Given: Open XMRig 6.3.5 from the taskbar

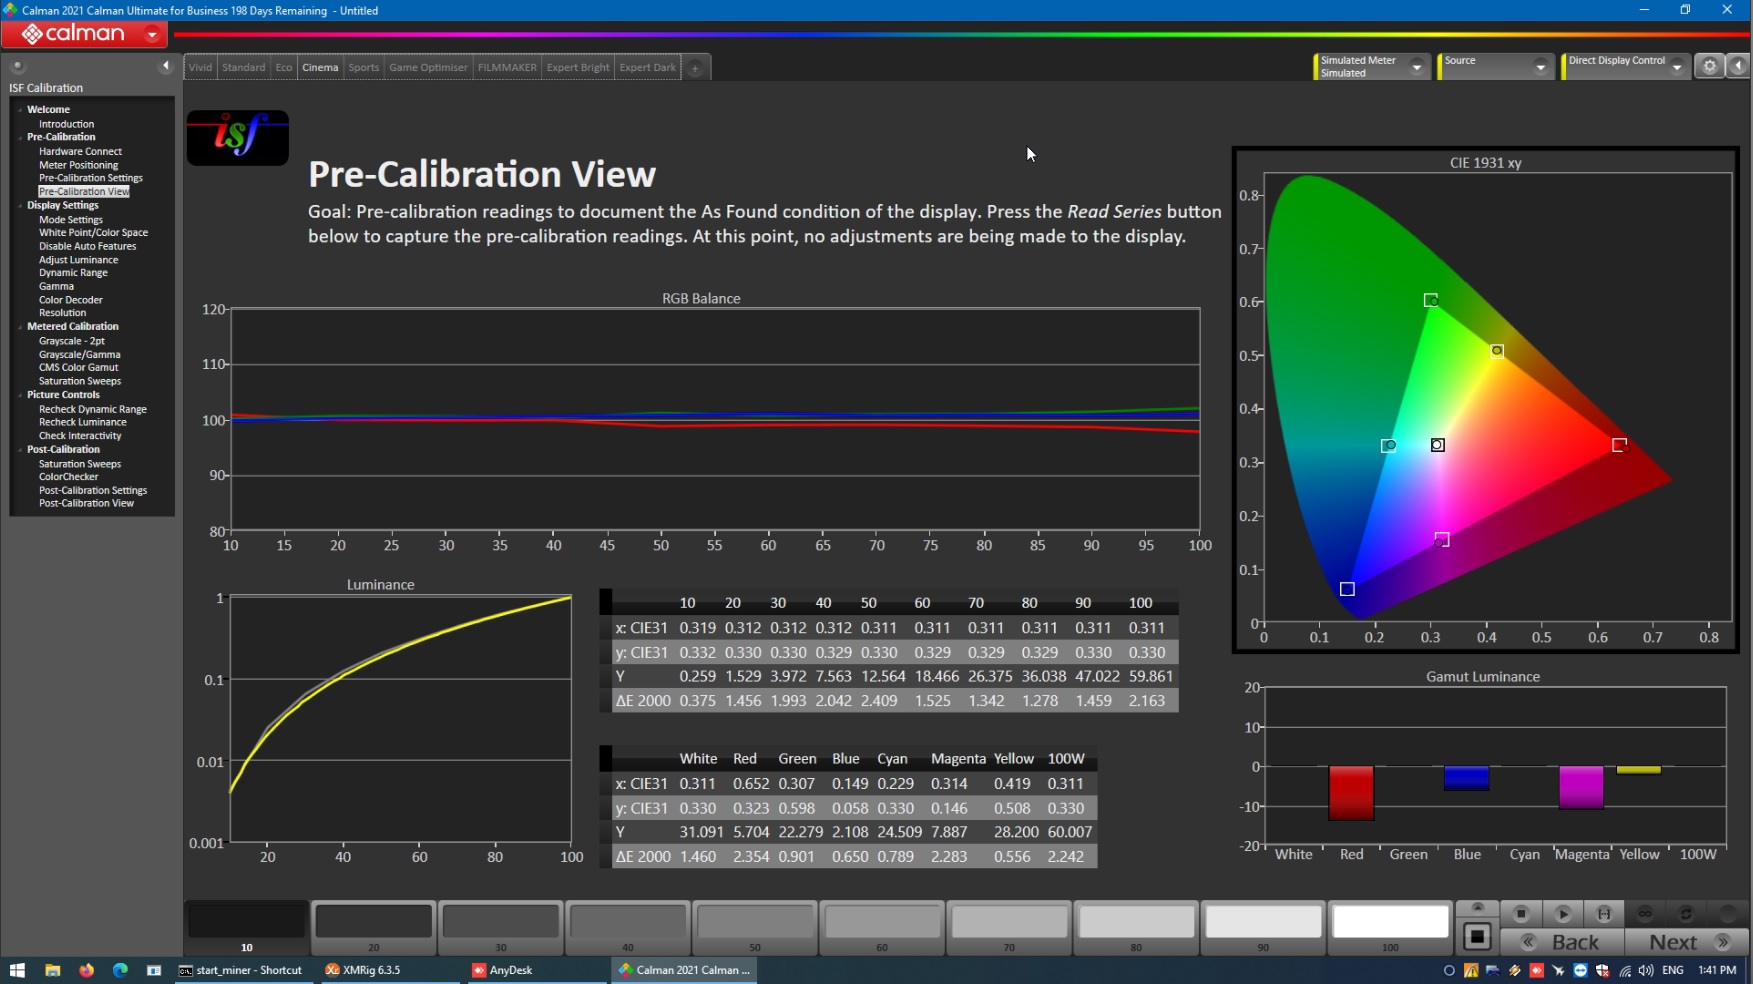Looking at the screenshot, I should pyautogui.click(x=363, y=970).
